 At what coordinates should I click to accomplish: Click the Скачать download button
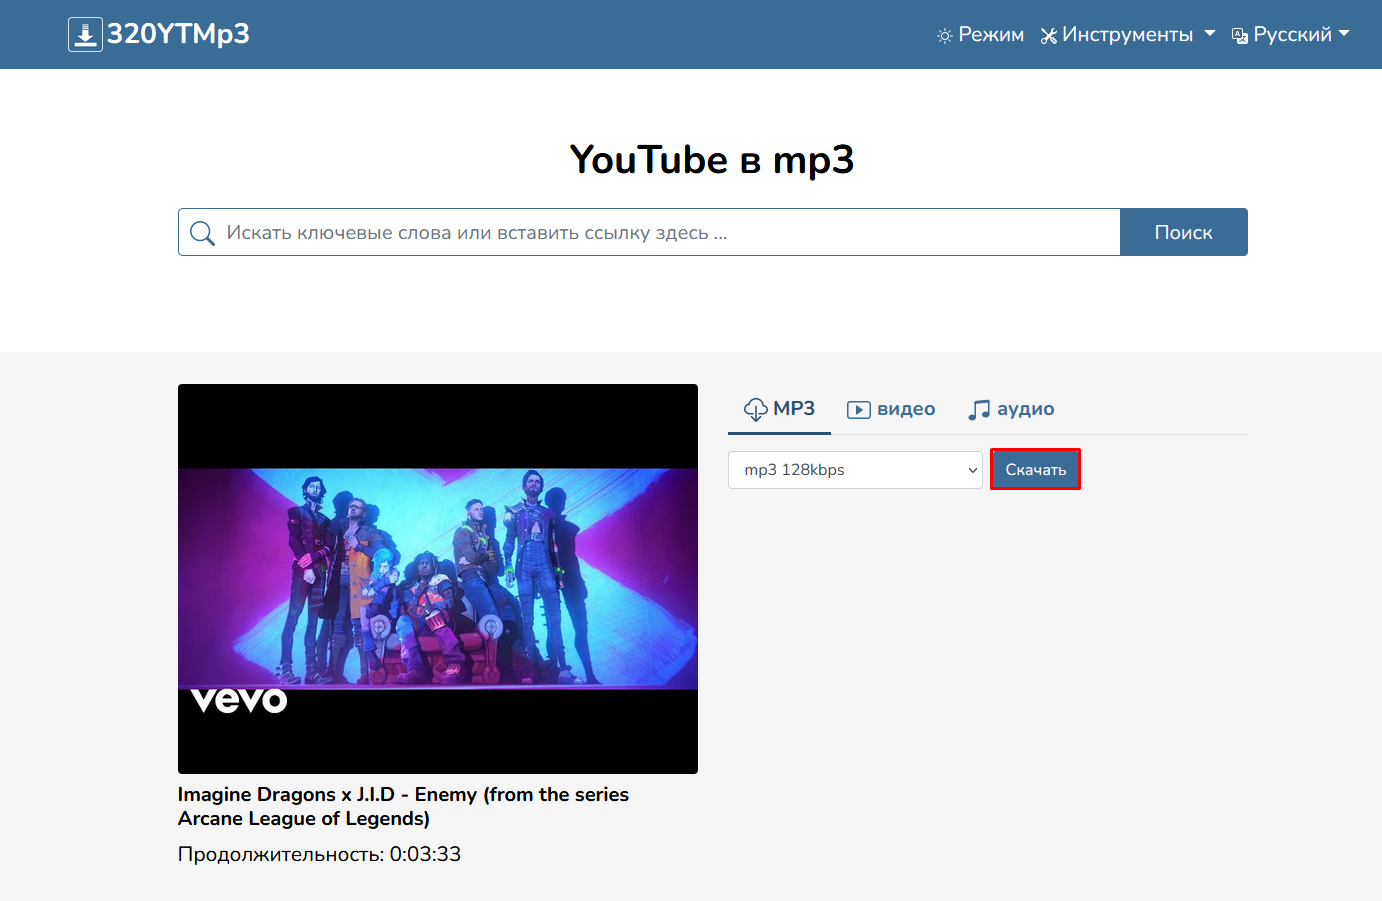[x=1035, y=470]
